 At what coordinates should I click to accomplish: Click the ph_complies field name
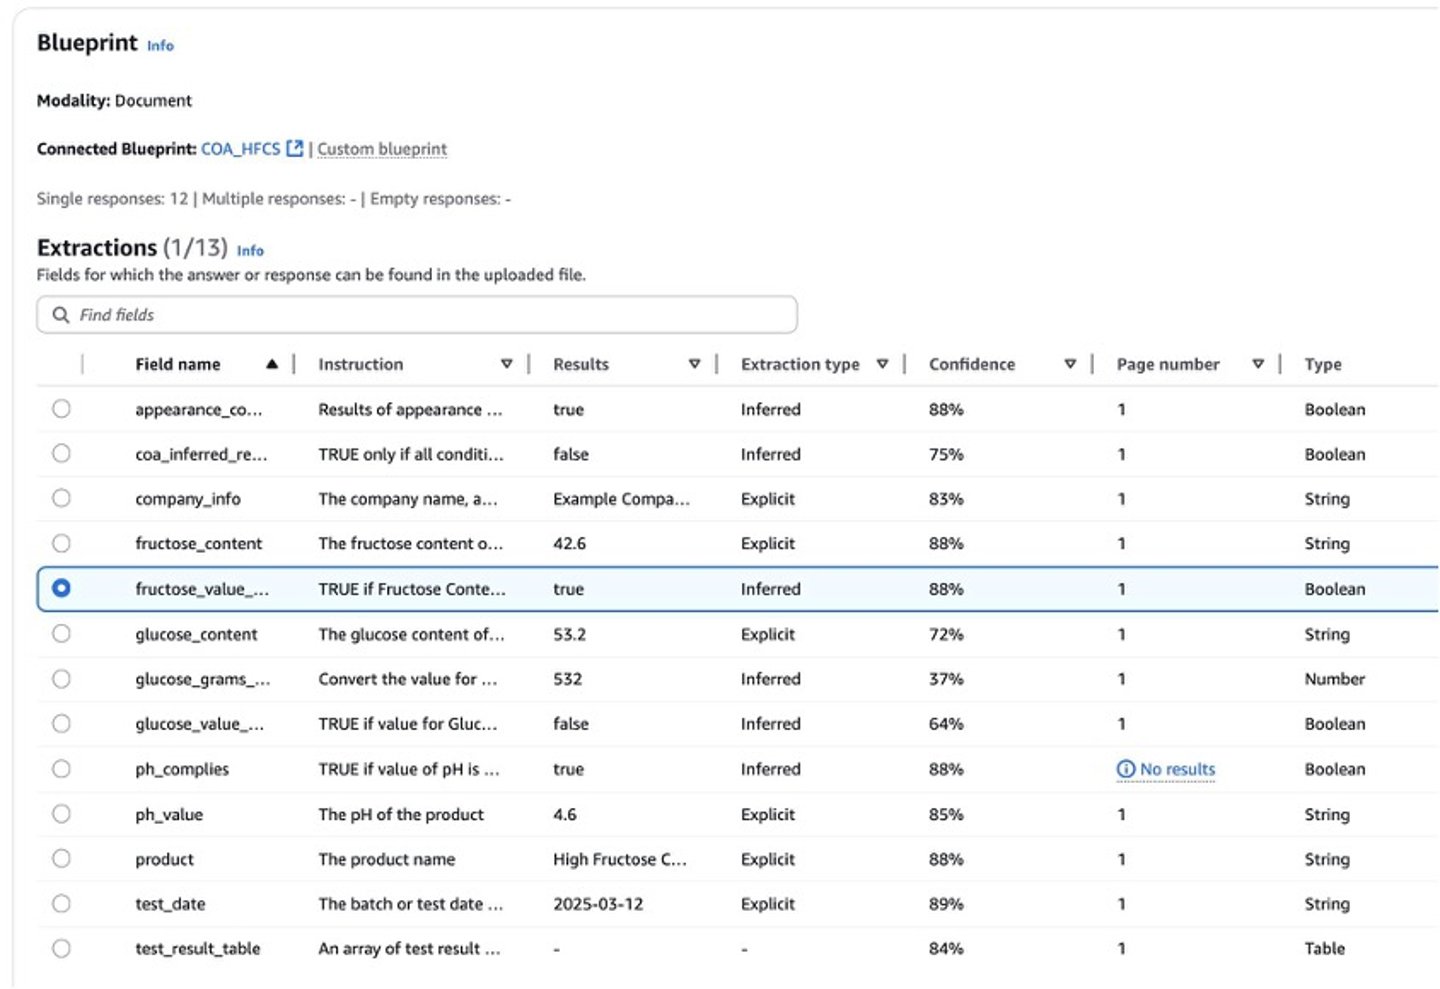[x=182, y=769]
